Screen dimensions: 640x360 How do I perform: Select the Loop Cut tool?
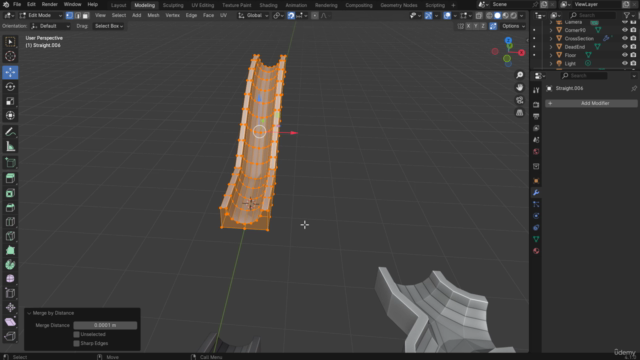(10, 222)
